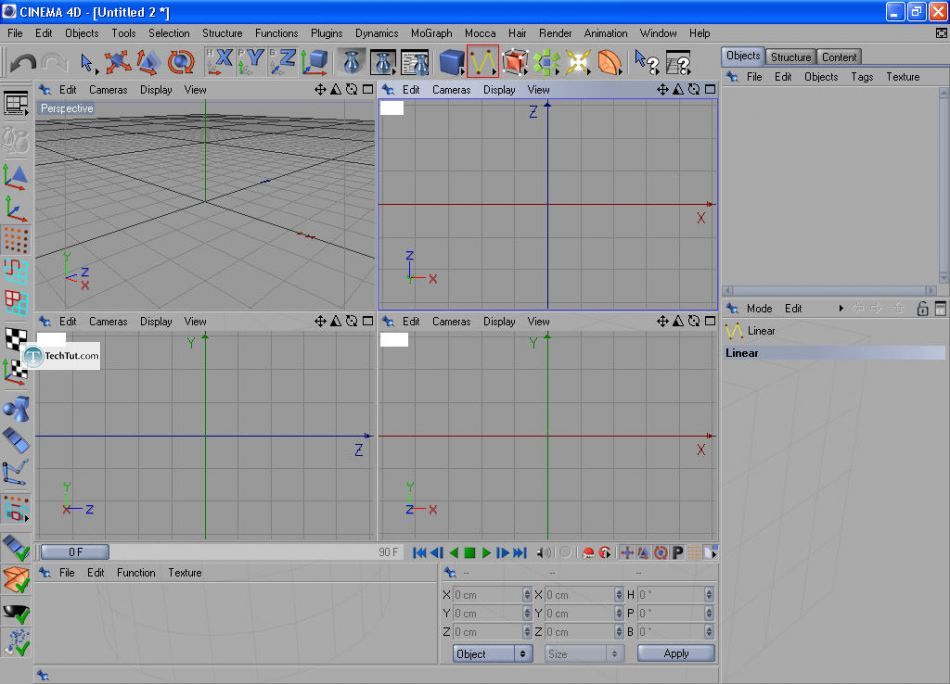
Task: Click the Apply button
Action: (676, 653)
